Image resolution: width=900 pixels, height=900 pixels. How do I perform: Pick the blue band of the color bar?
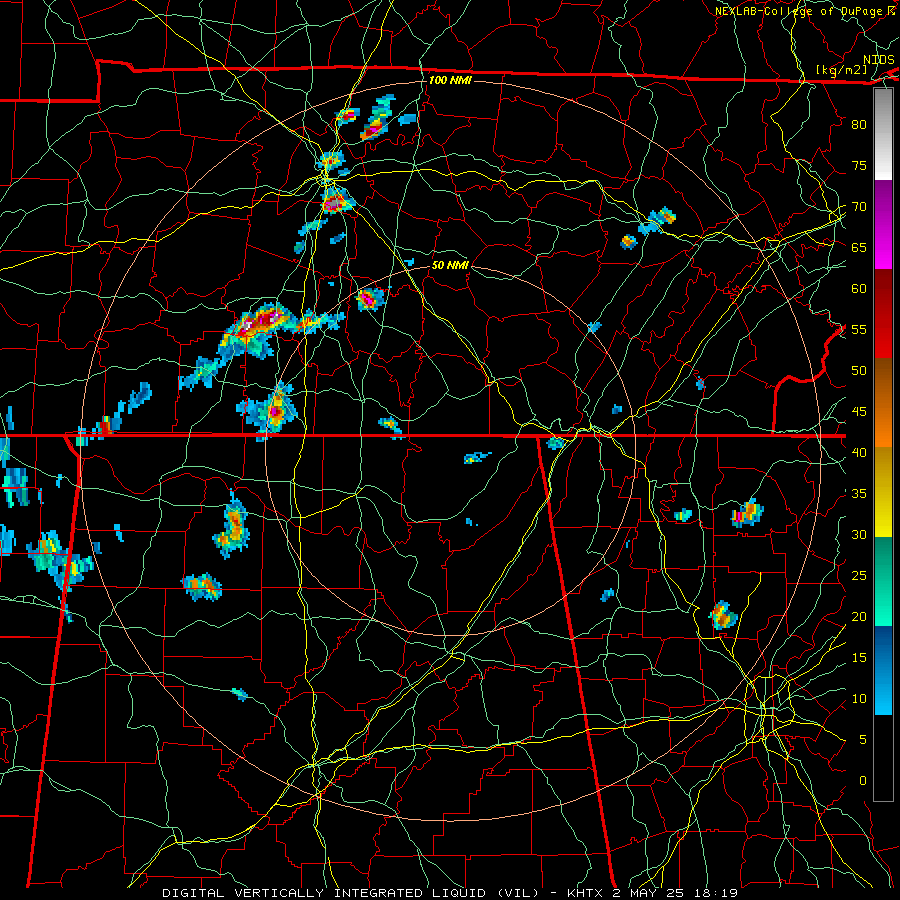click(883, 670)
